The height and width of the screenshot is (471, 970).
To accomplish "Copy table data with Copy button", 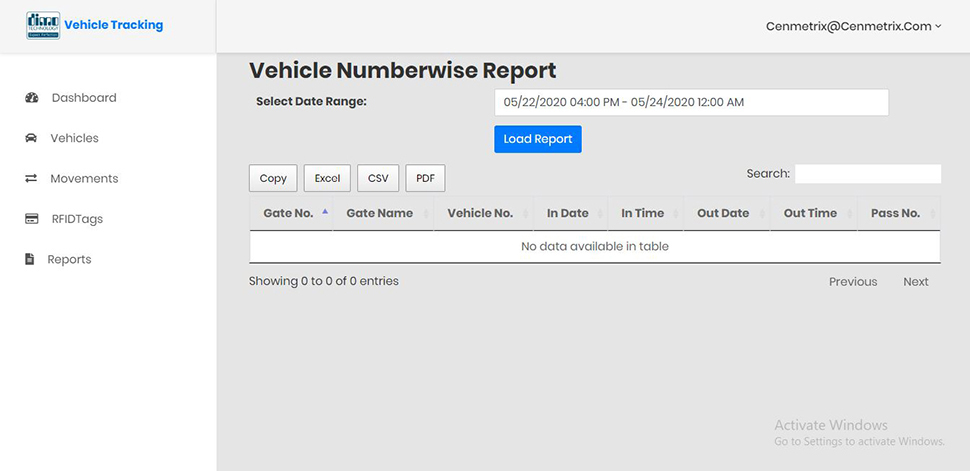I will click(273, 178).
